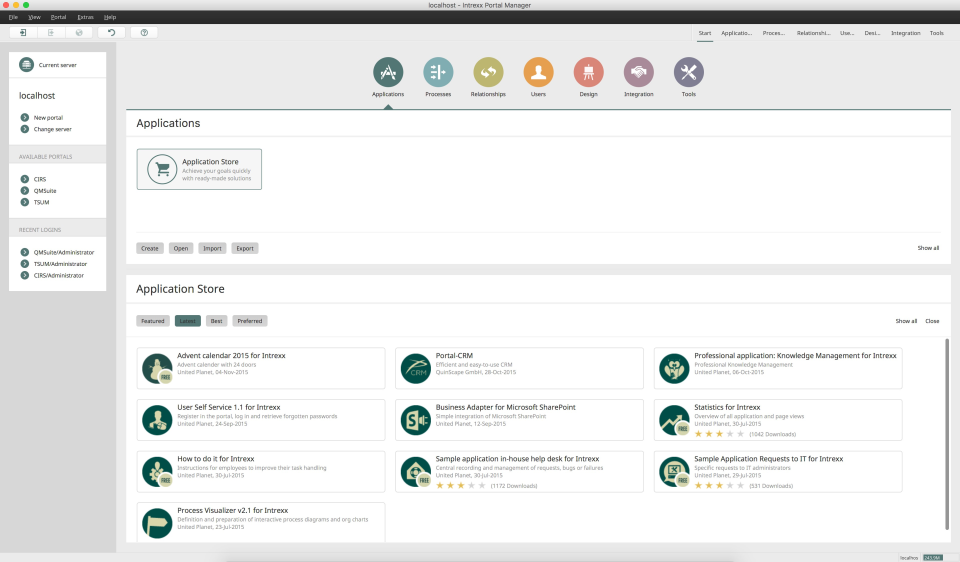Click the refresh arrow toolbar icon

(x=112, y=33)
